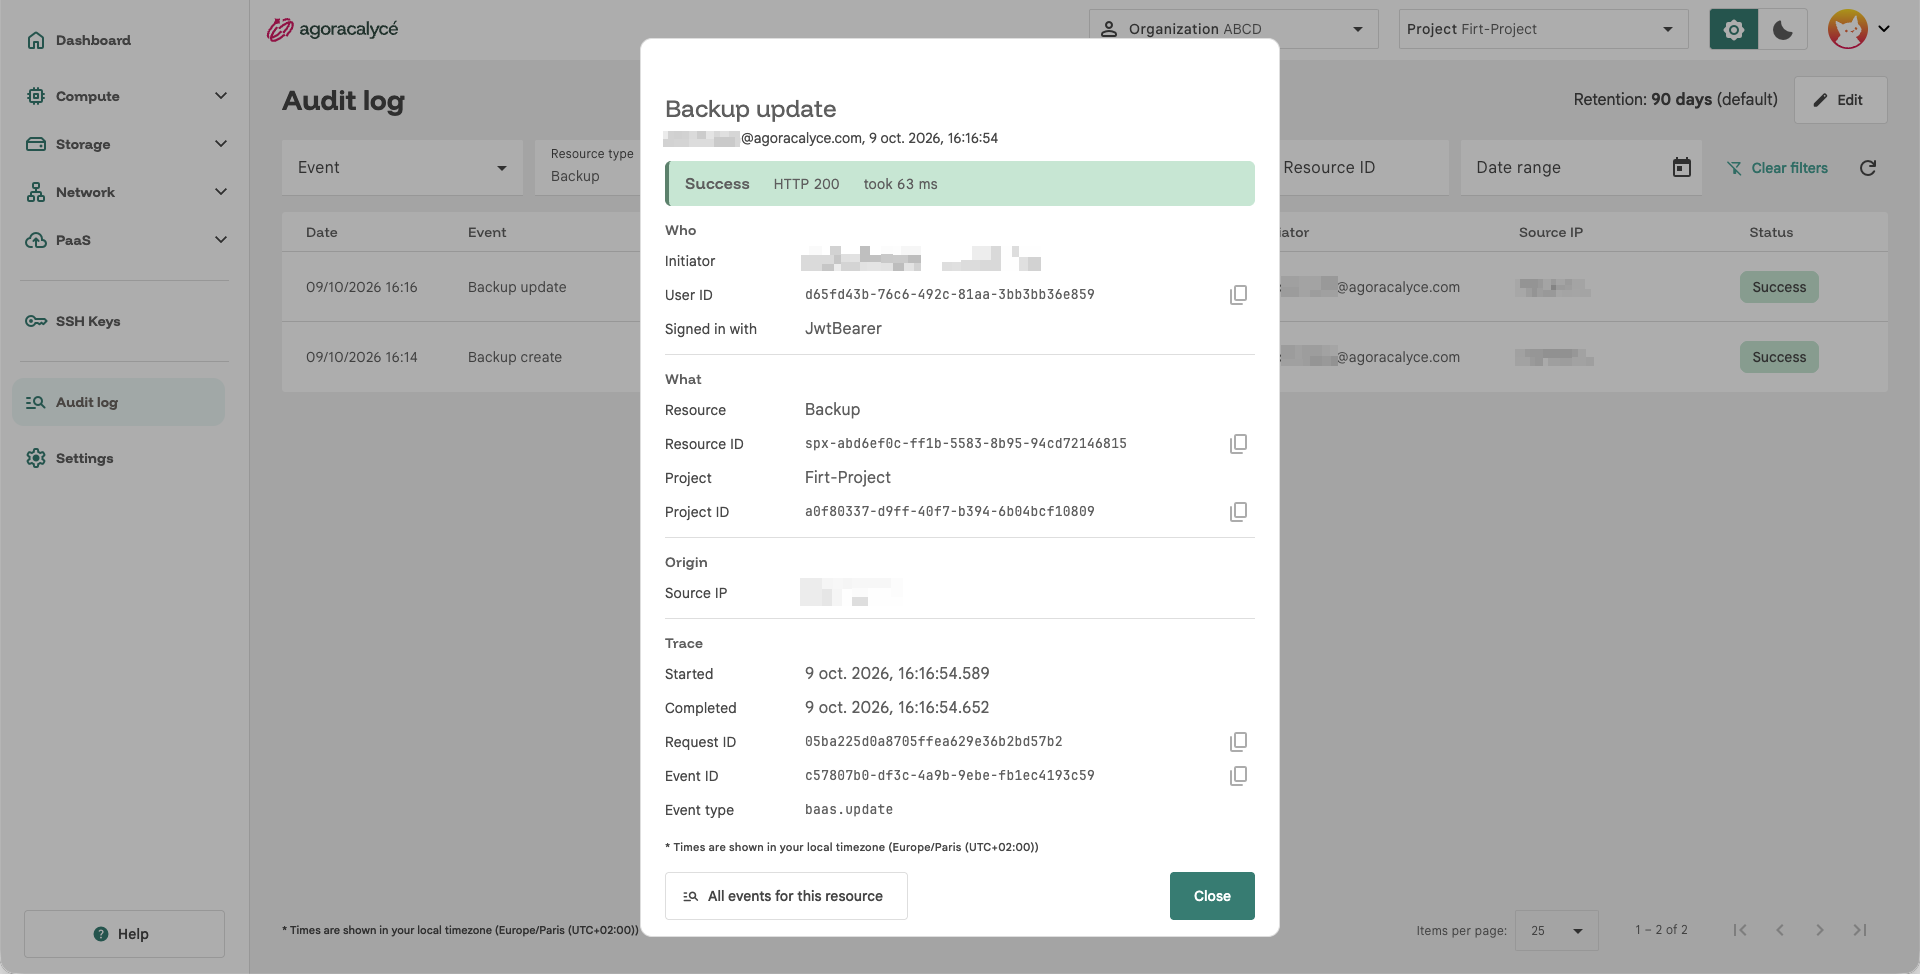Copy the Request ID value
This screenshot has width=1920, height=974.
(1238, 742)
